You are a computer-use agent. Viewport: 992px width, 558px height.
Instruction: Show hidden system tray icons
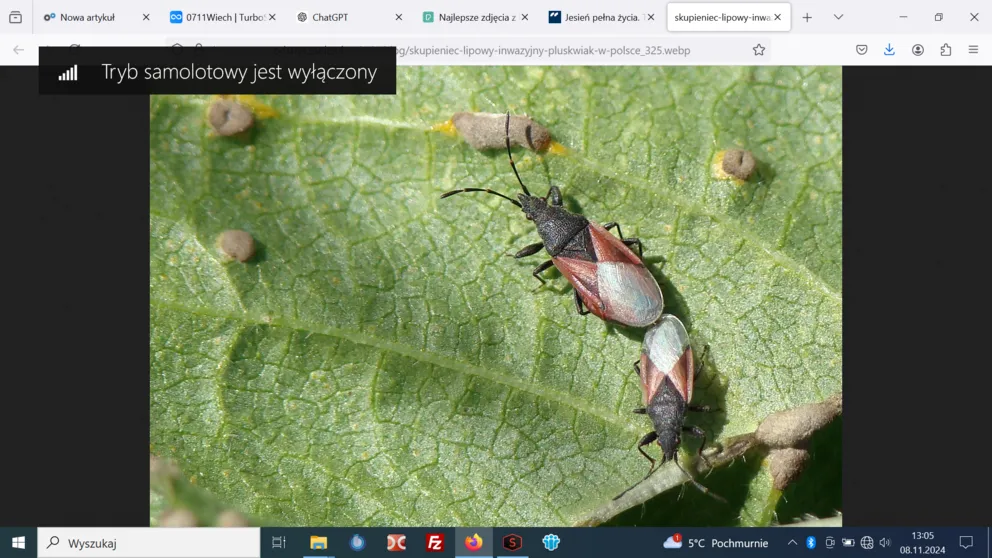(792, 543)
